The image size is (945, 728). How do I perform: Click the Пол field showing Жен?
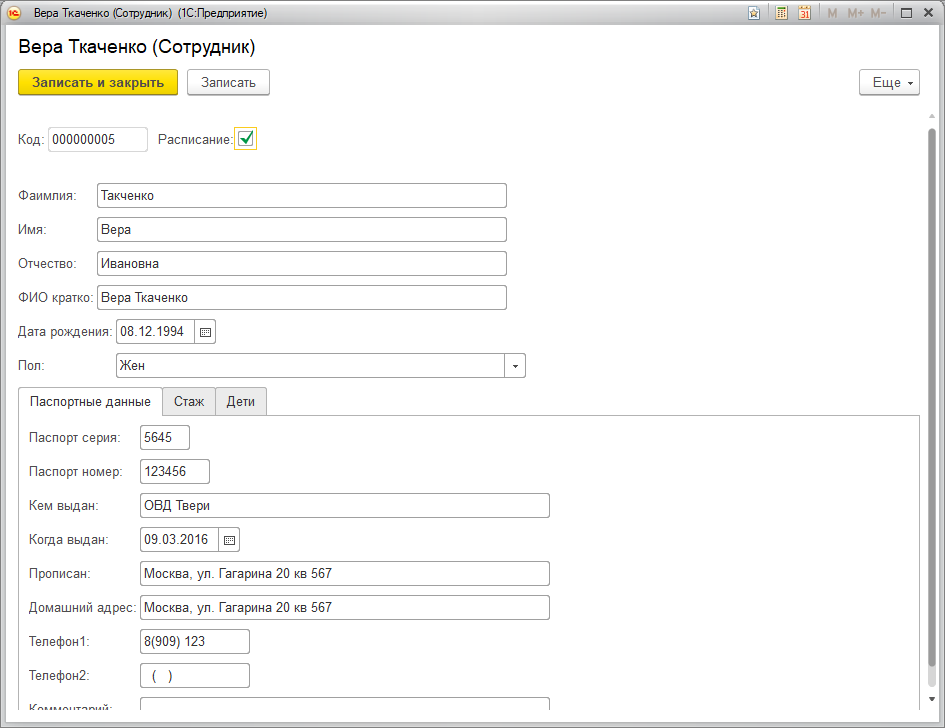pos(310,366)
